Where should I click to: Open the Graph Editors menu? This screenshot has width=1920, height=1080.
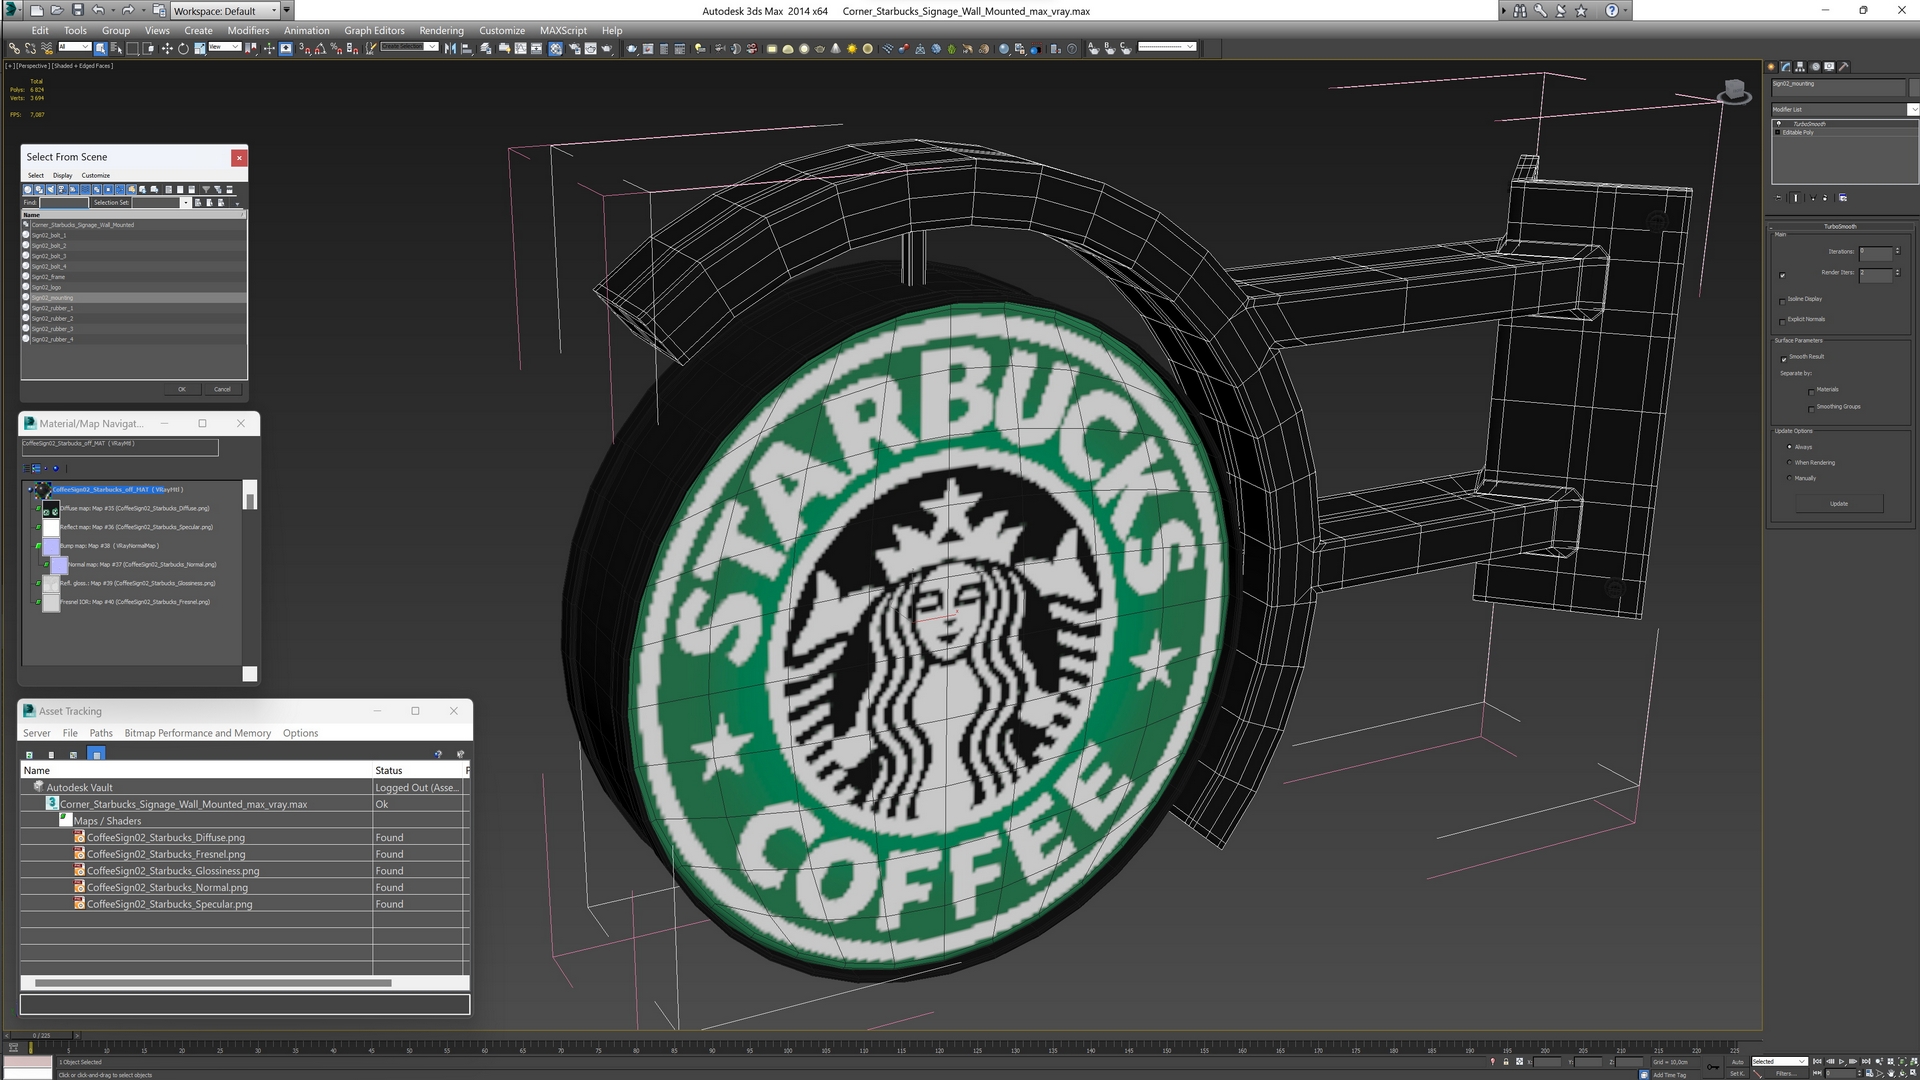(x=374, y=30)
